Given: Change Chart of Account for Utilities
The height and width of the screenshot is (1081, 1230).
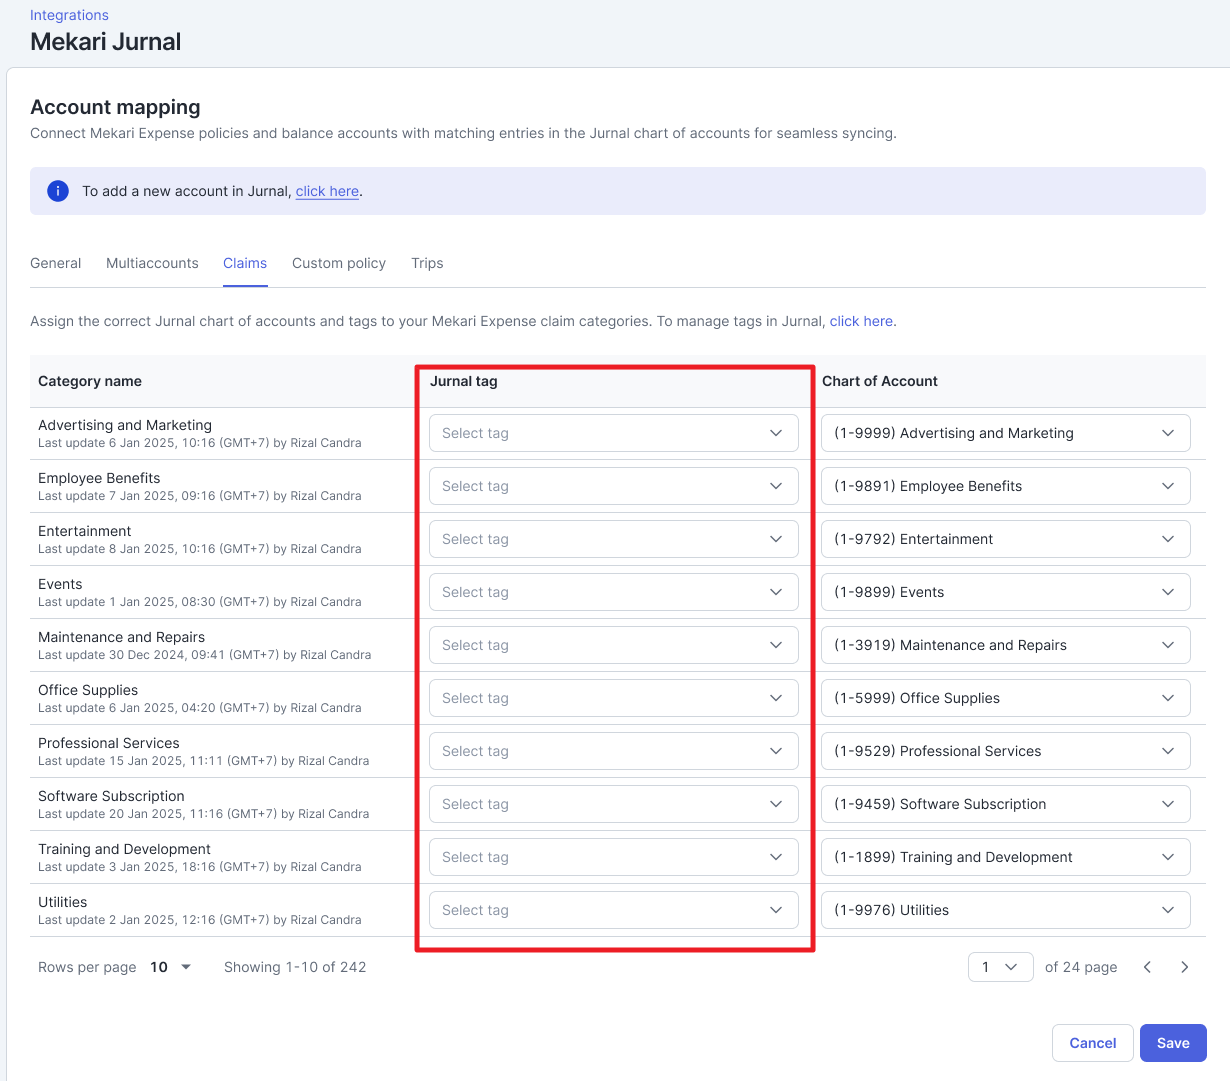Looking at the screenshot, I should click(1006, 910).
